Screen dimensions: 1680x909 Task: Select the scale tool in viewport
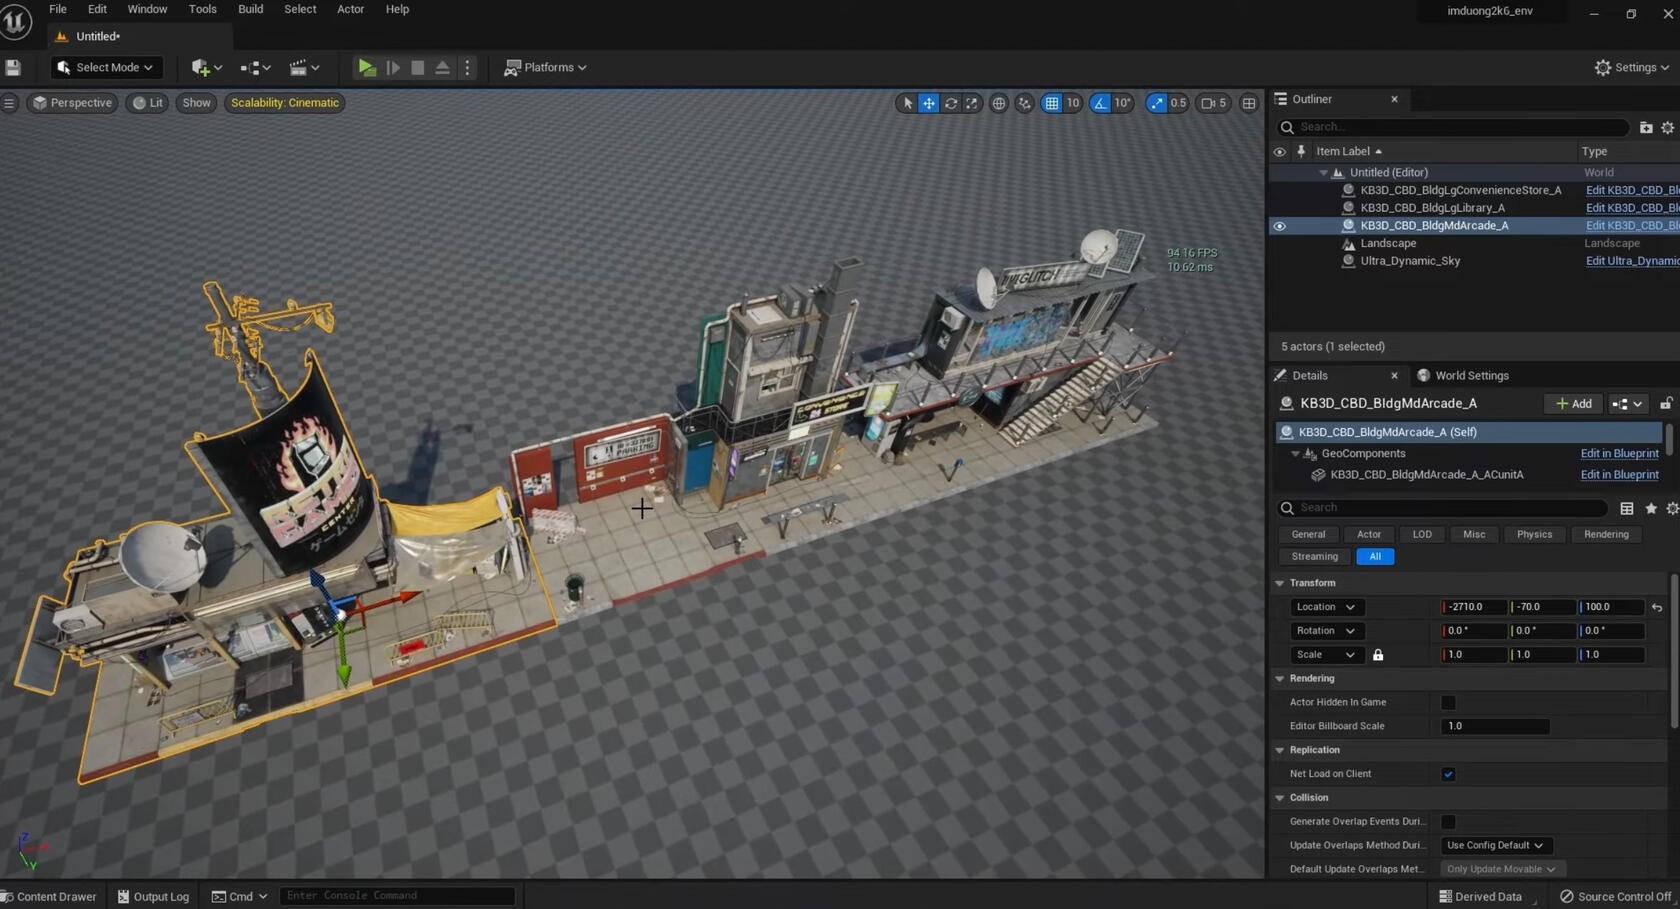(x=971, y=103)
